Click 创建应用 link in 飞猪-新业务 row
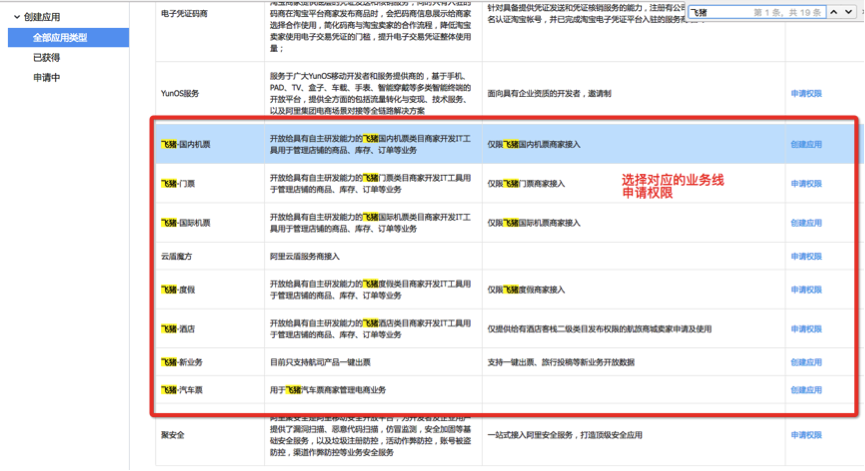Viewport: 865px width, 471px height. click(806, 362)
